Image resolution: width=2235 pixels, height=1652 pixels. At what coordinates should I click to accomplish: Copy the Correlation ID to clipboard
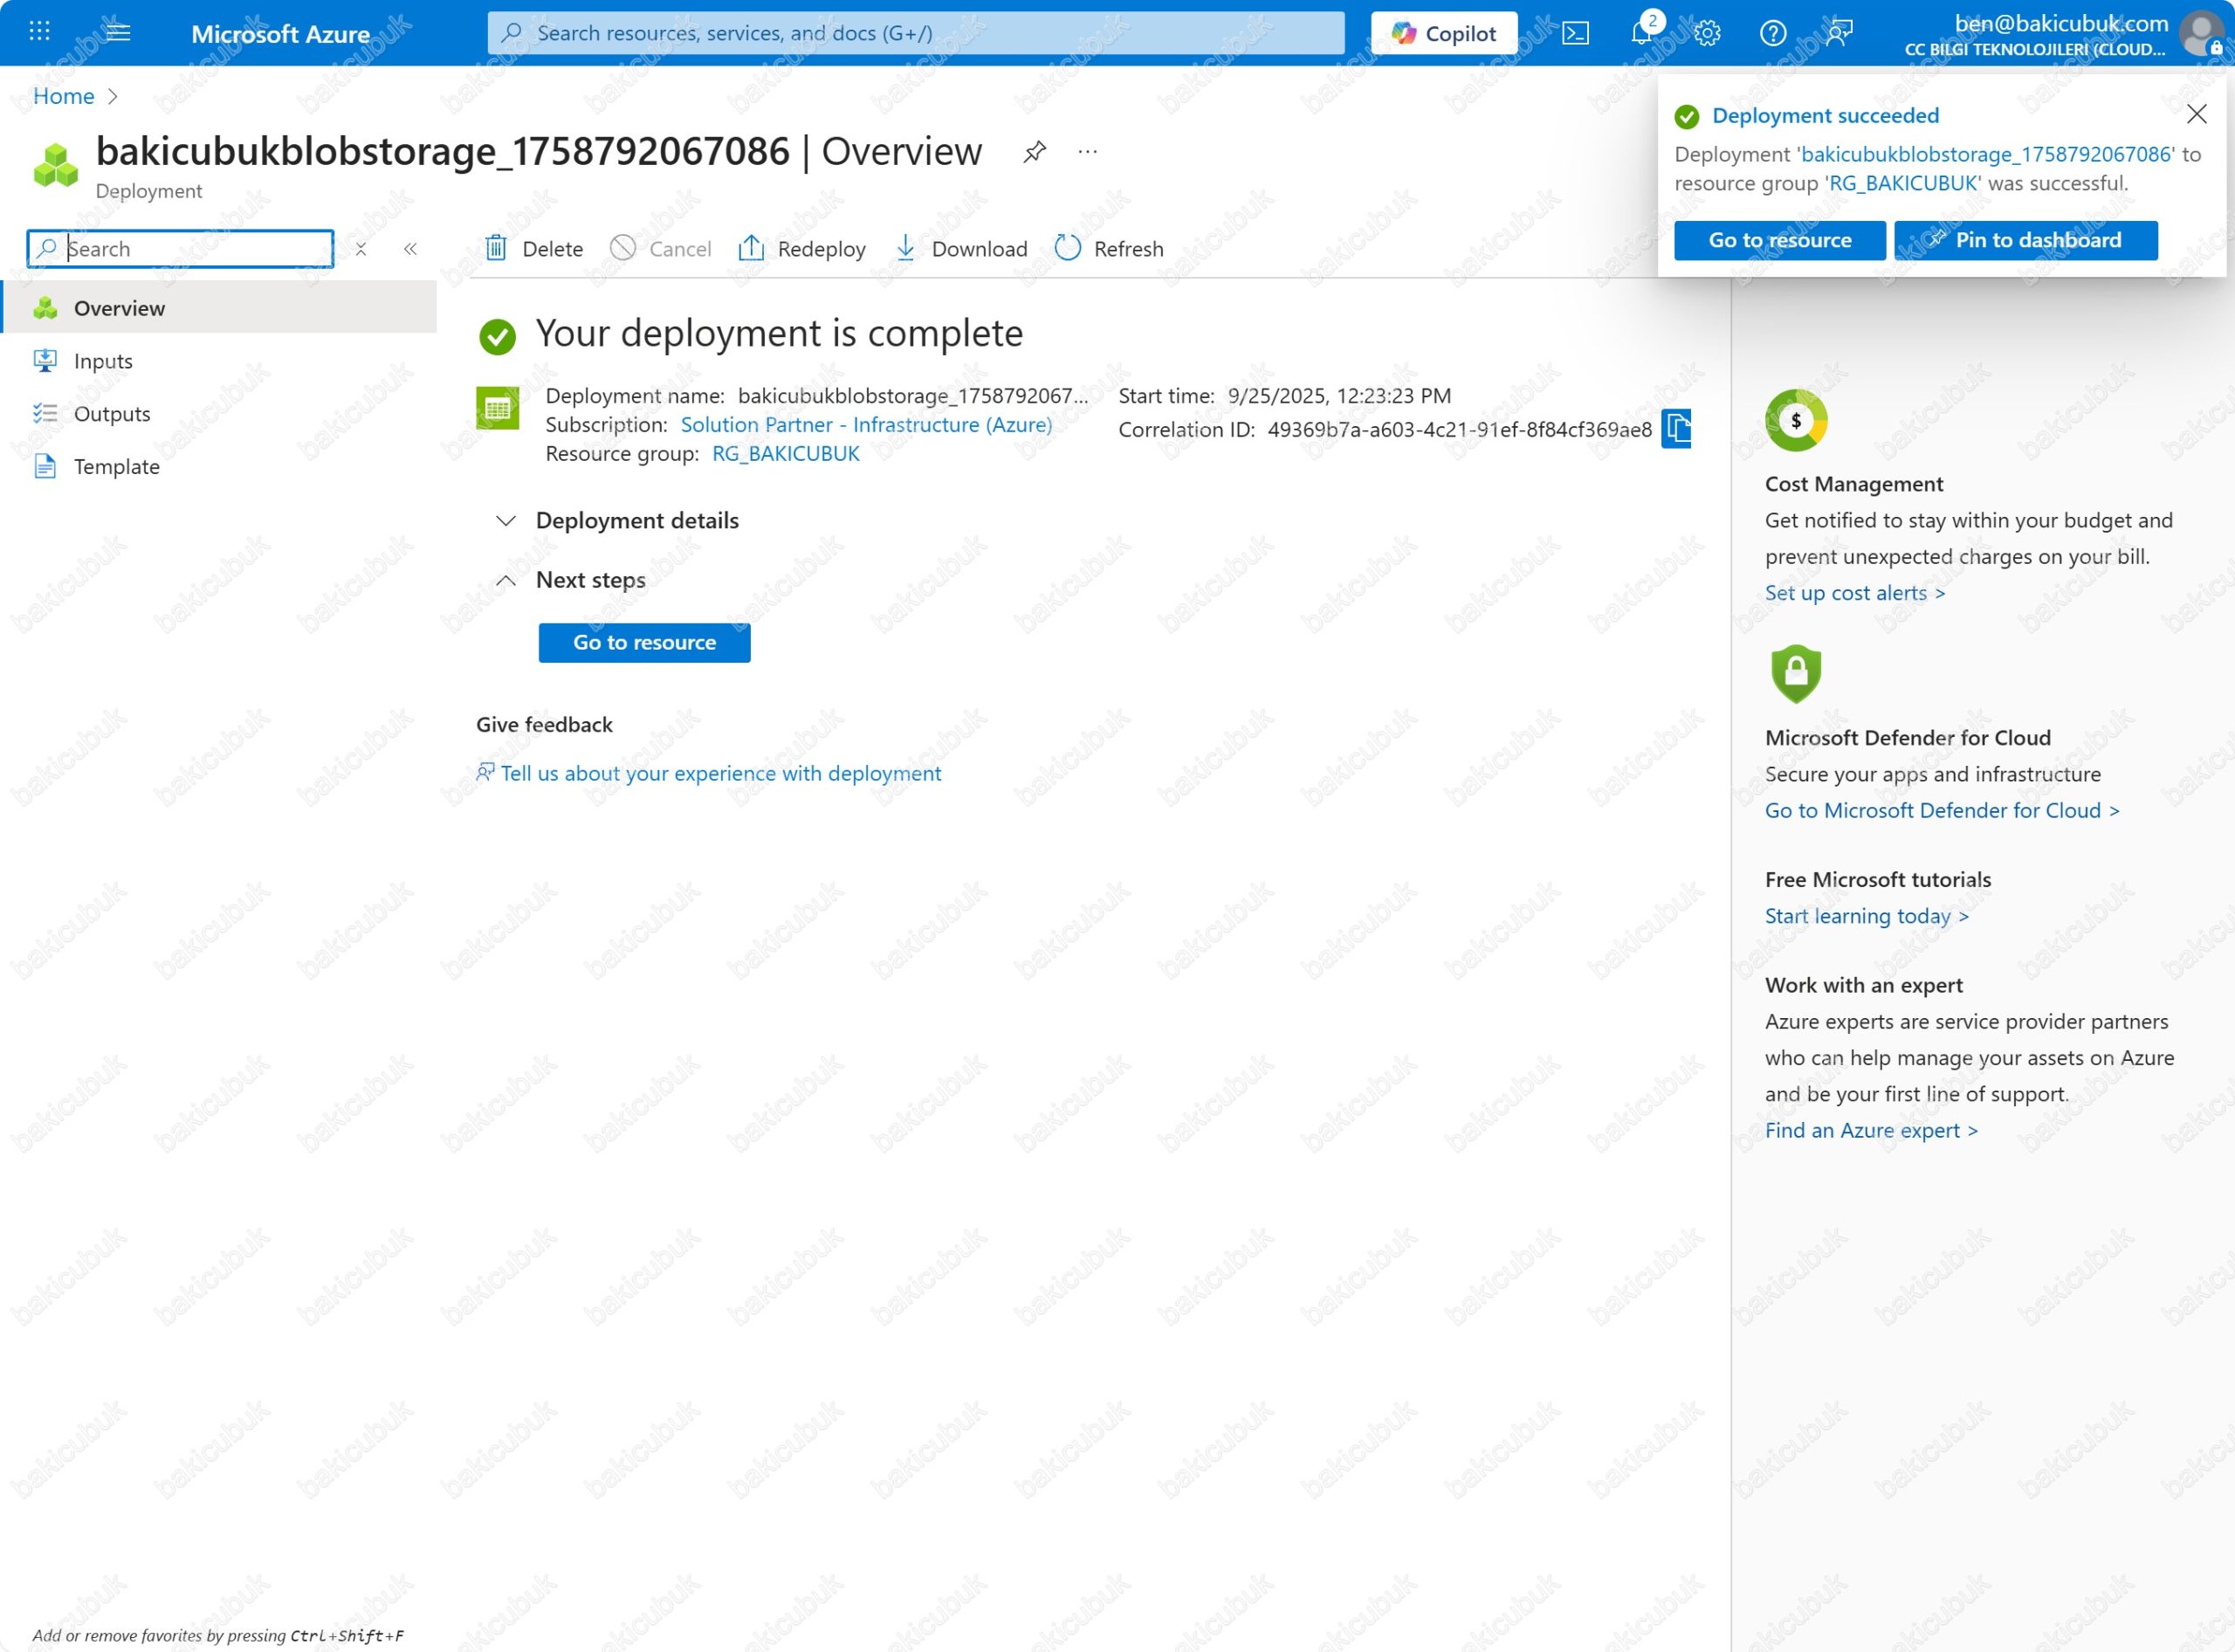click(1677, 429)
